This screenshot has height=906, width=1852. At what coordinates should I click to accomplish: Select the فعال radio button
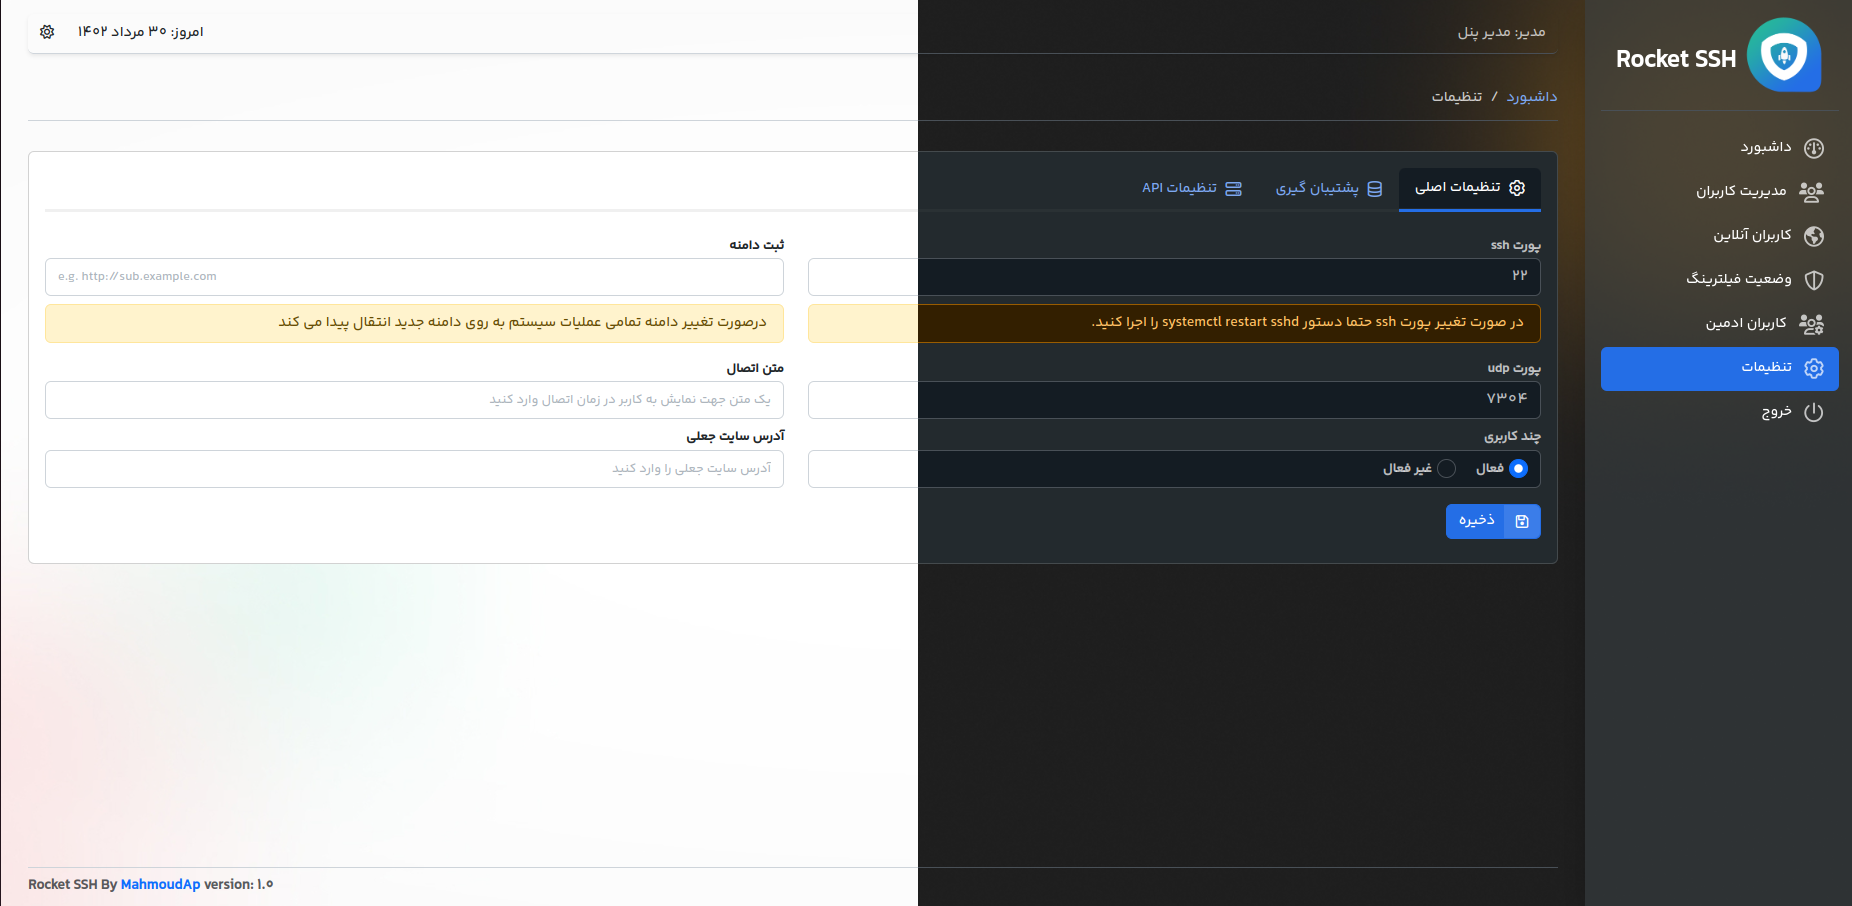point(1518,468)
